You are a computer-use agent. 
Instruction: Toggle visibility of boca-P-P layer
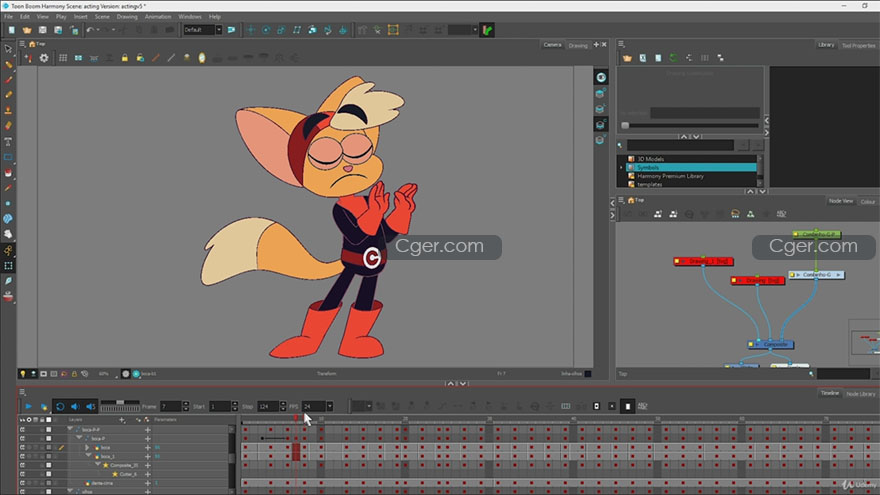[22, 430]
